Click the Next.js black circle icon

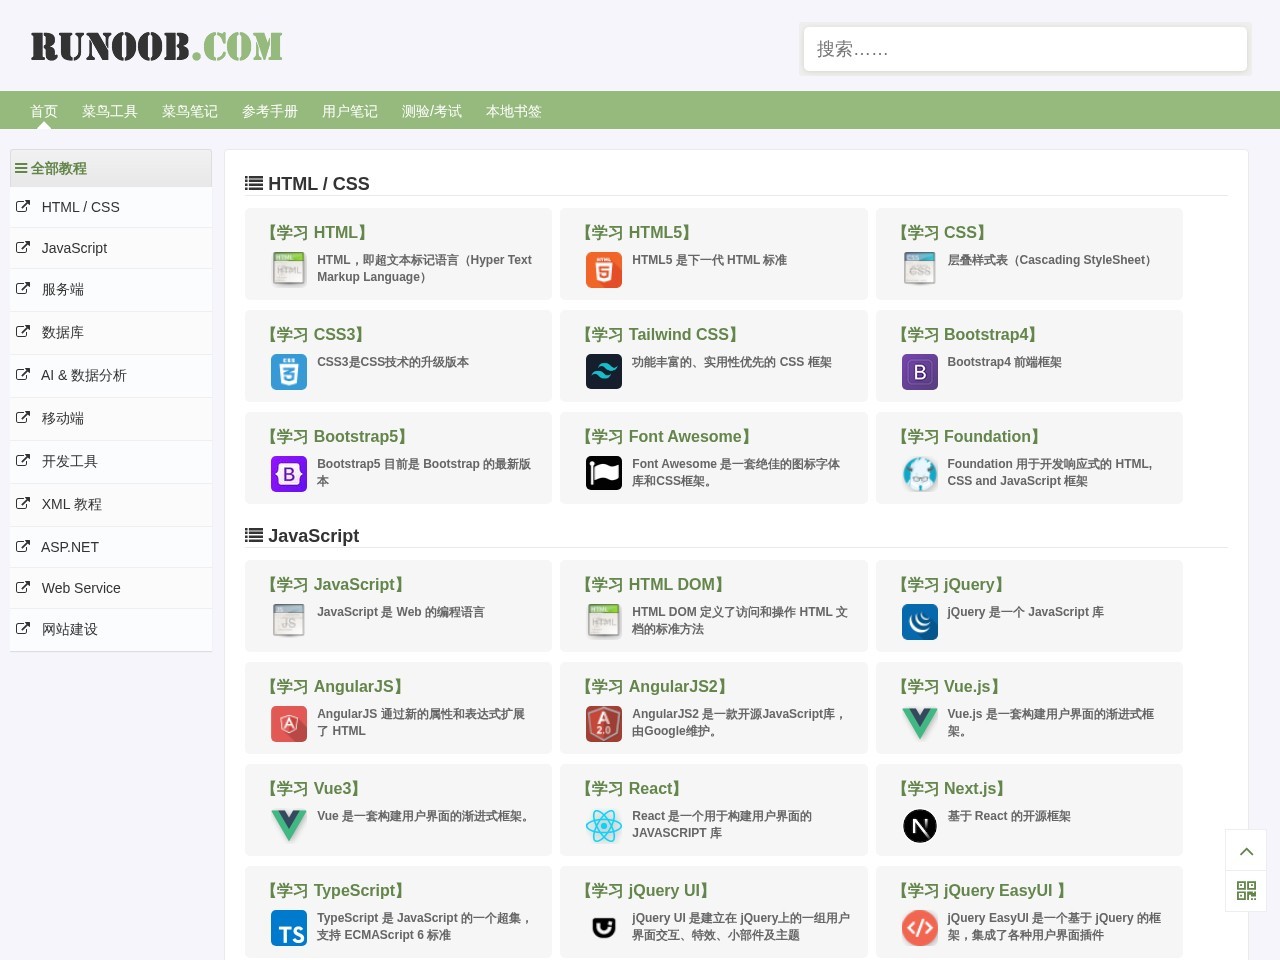click(919, 826)
